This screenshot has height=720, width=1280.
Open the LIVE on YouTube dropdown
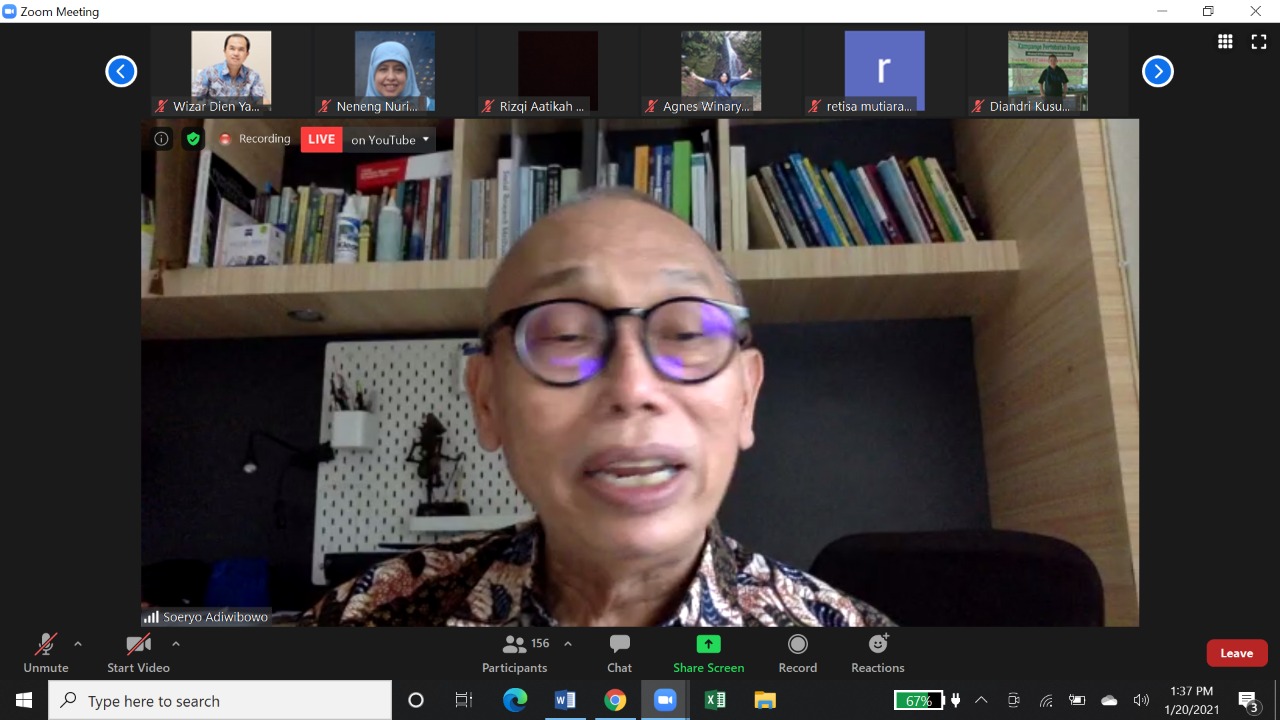click(x=426, y=139)
